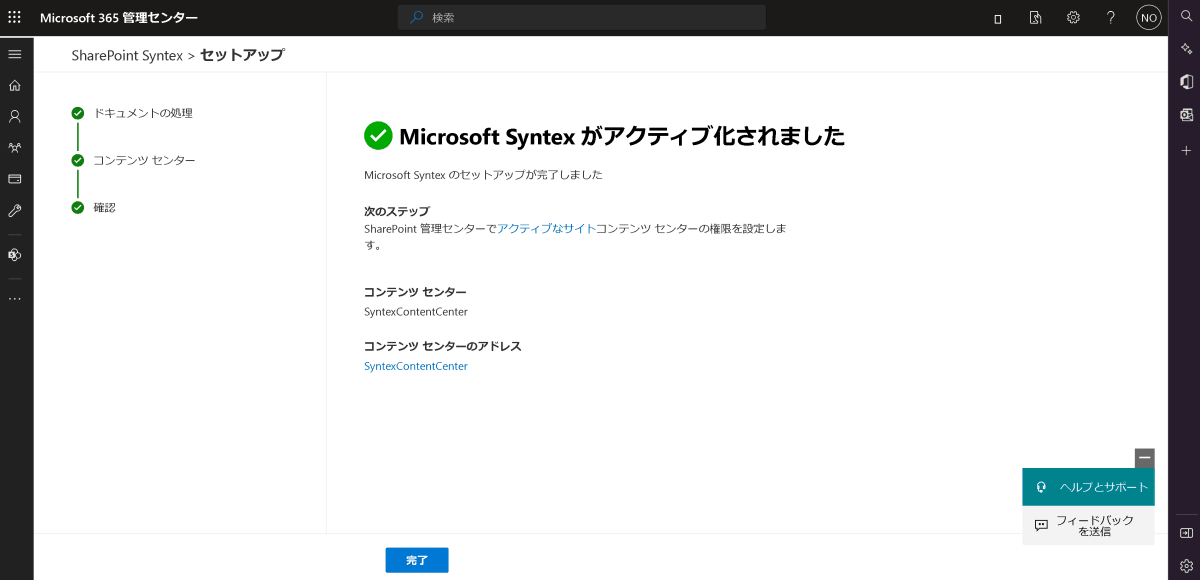Image resolution: width=1200 pixels, height=580 pixels.
Task: Open SharePoint admin icon in left sidebar
Action: (15, 255)
